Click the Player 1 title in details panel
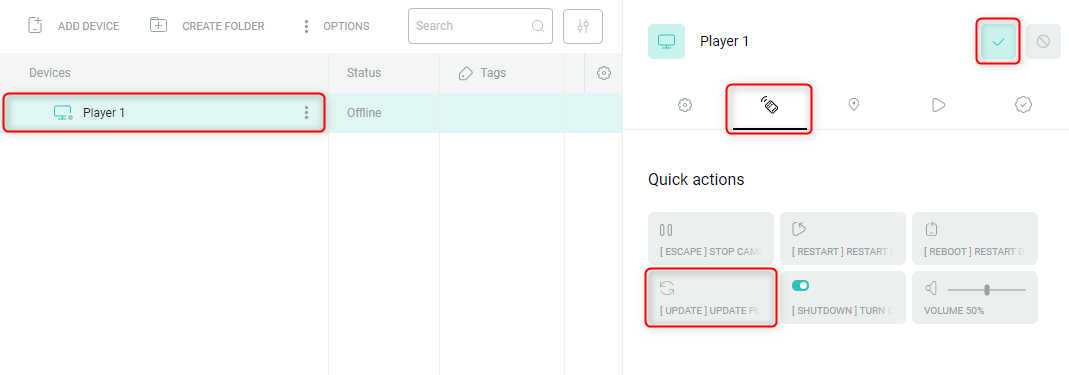Viewport: 1069px width, 375px height. 725,42
